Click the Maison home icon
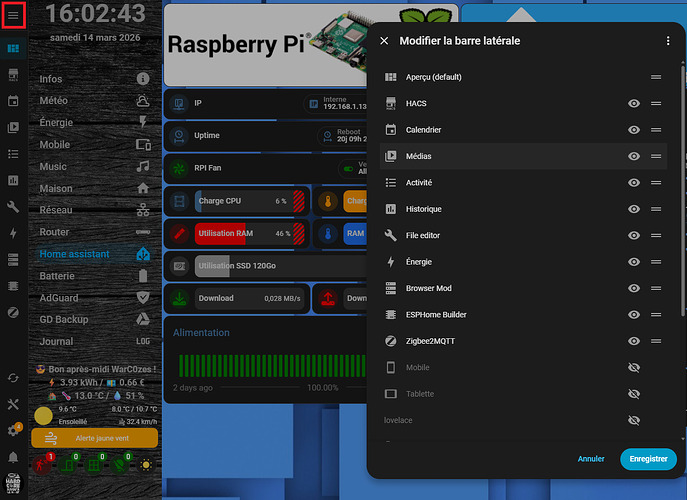 point(143,188)
